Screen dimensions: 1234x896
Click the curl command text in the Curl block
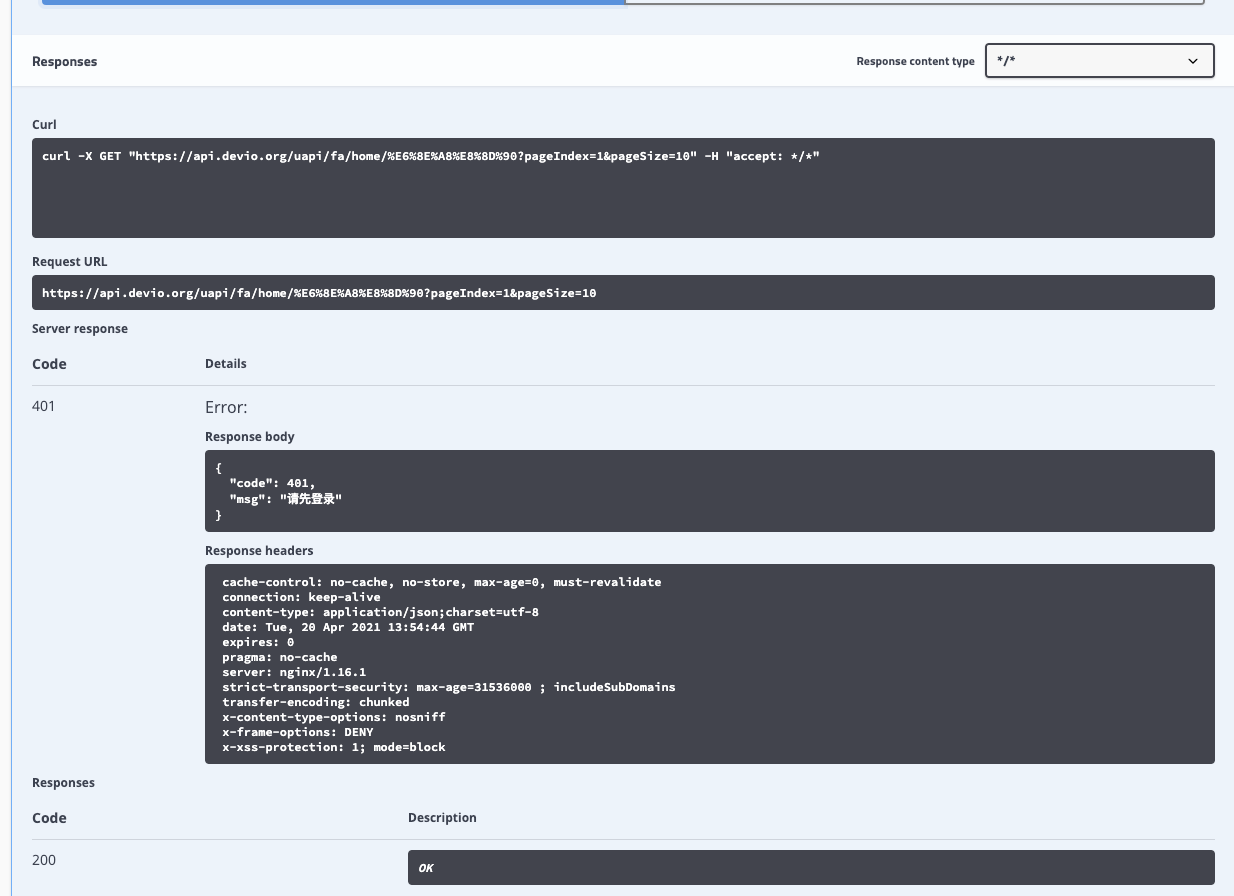430,156
